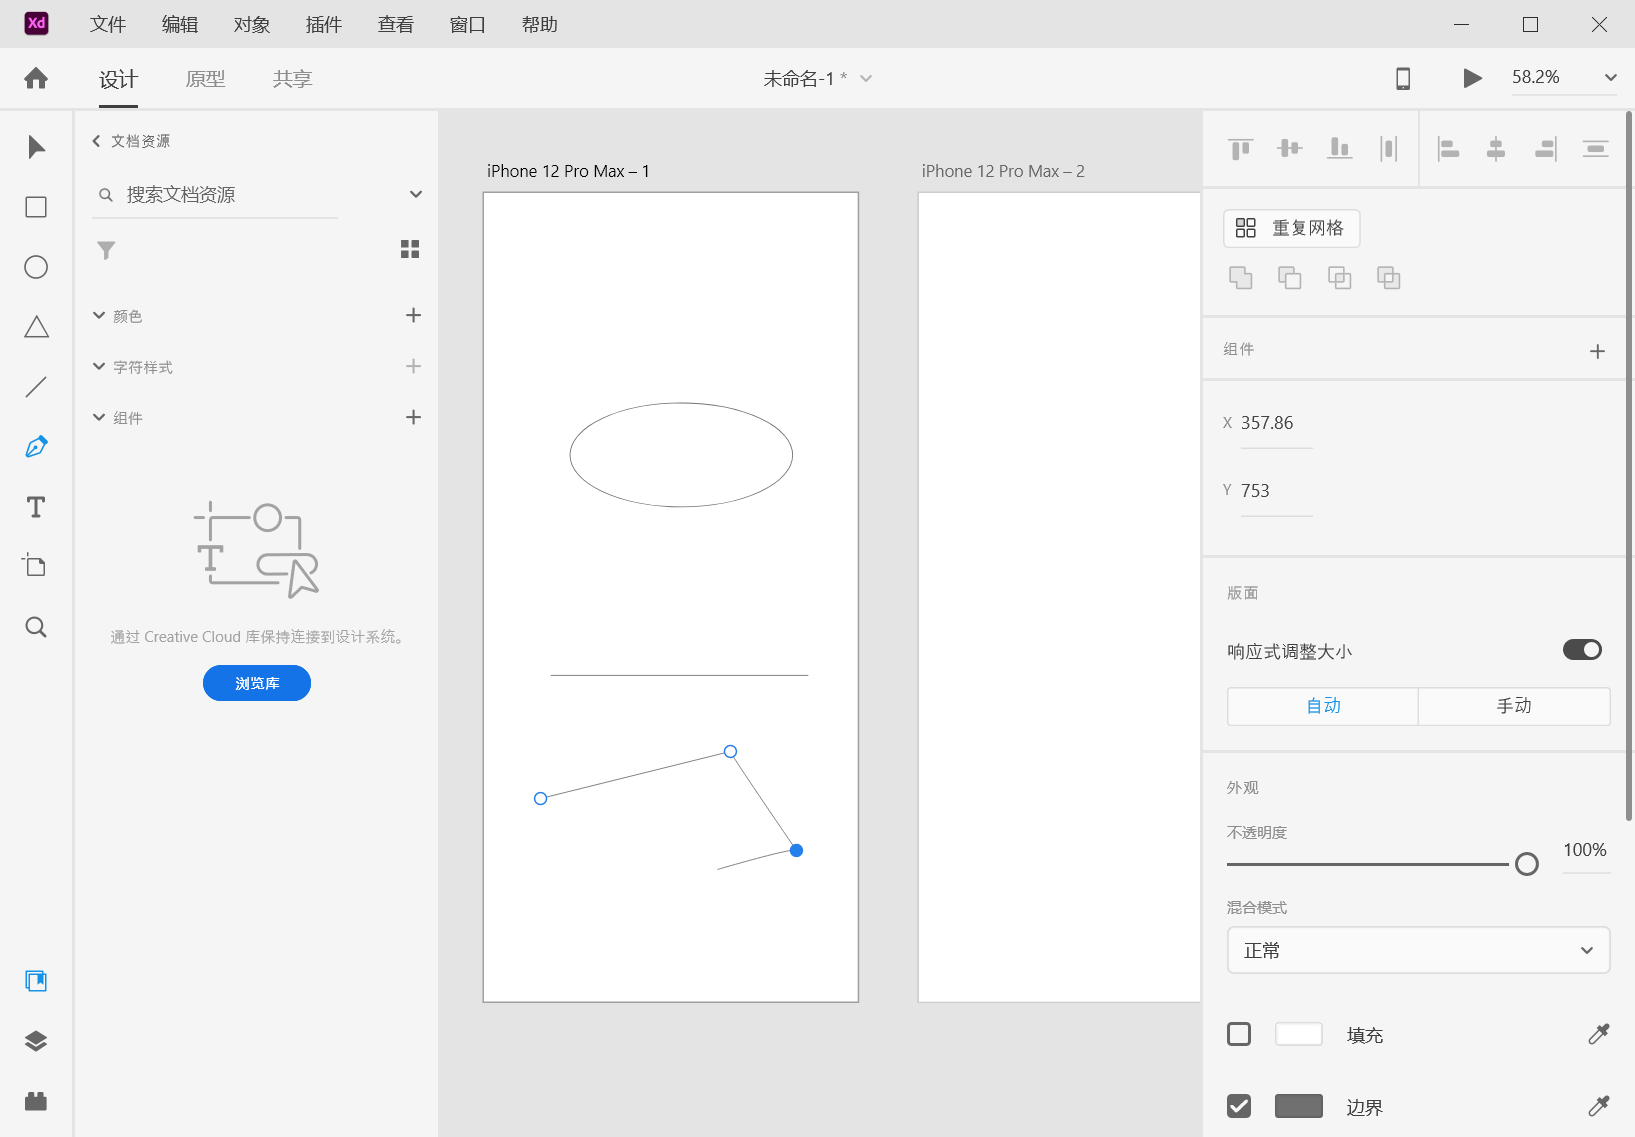Screen dimensions: 1635x1137
Task: Uncheck the 边界 border checkbox
Action: tap(1239, 1106)
